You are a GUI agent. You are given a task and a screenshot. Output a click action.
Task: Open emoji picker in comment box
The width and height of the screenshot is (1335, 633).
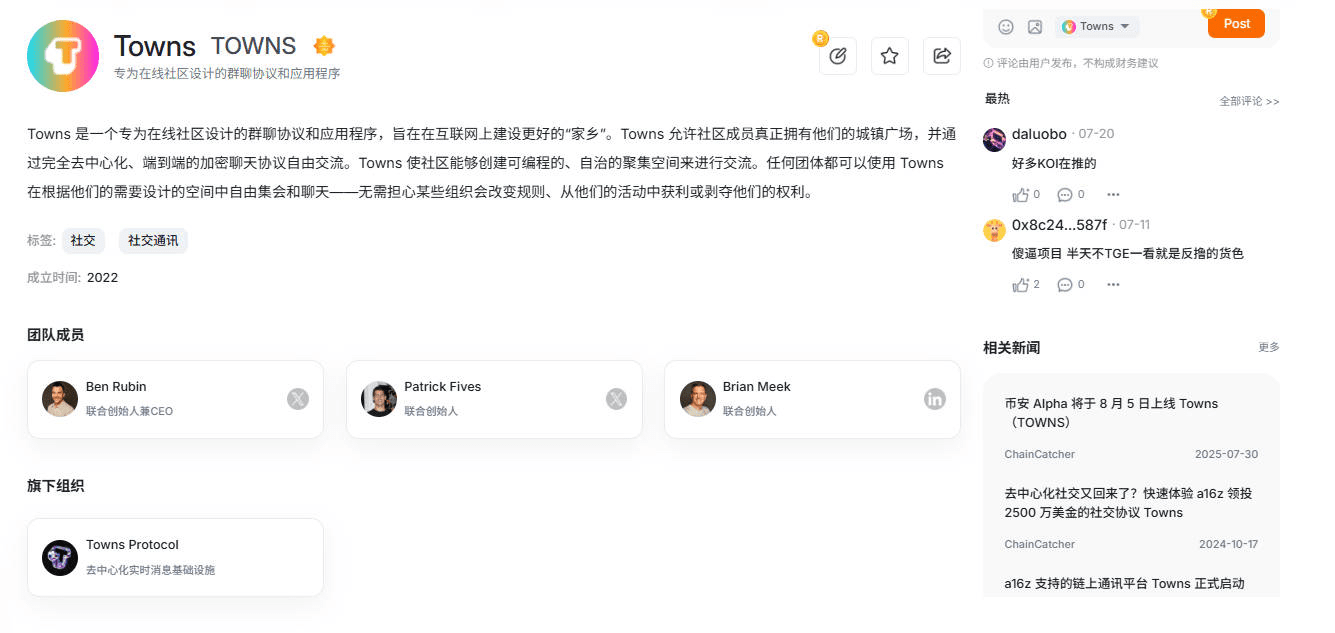click(x=1006, y=27)
